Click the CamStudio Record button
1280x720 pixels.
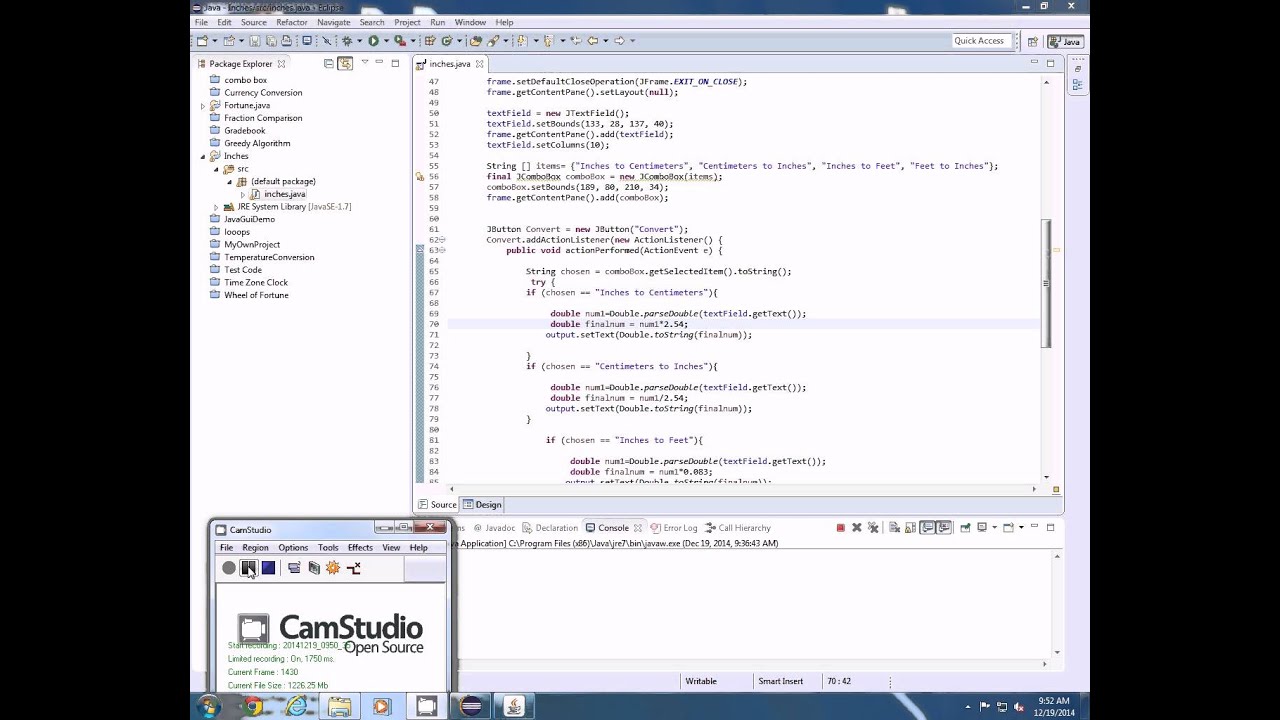229,568
